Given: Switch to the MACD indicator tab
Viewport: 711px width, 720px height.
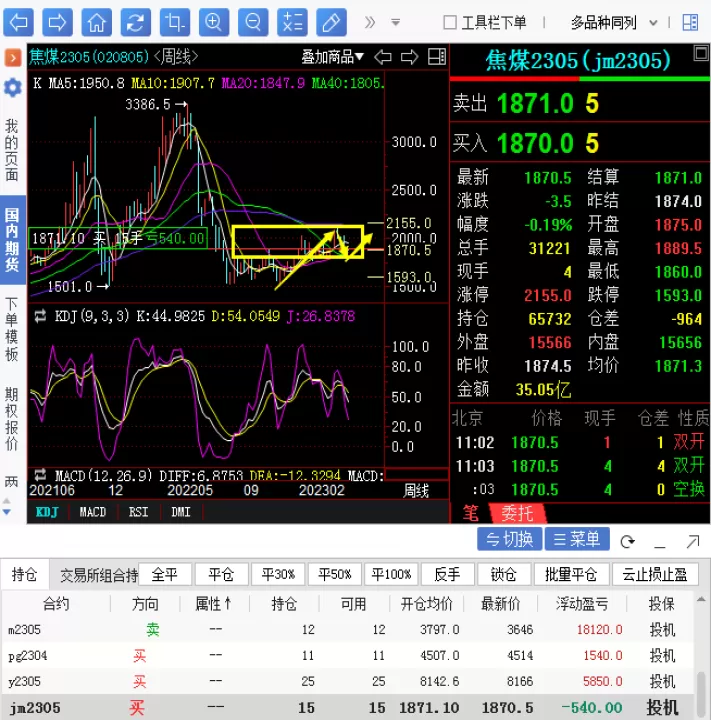Looking at the screenshot, I should point(93,512).
